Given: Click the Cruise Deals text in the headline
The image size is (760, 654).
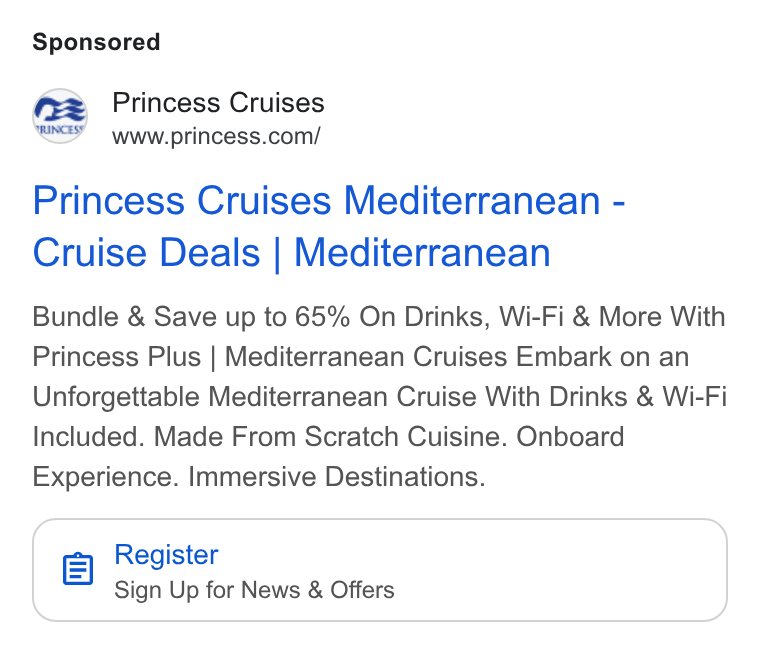Looking at the screenshot, I should click(x=146, y=252).
